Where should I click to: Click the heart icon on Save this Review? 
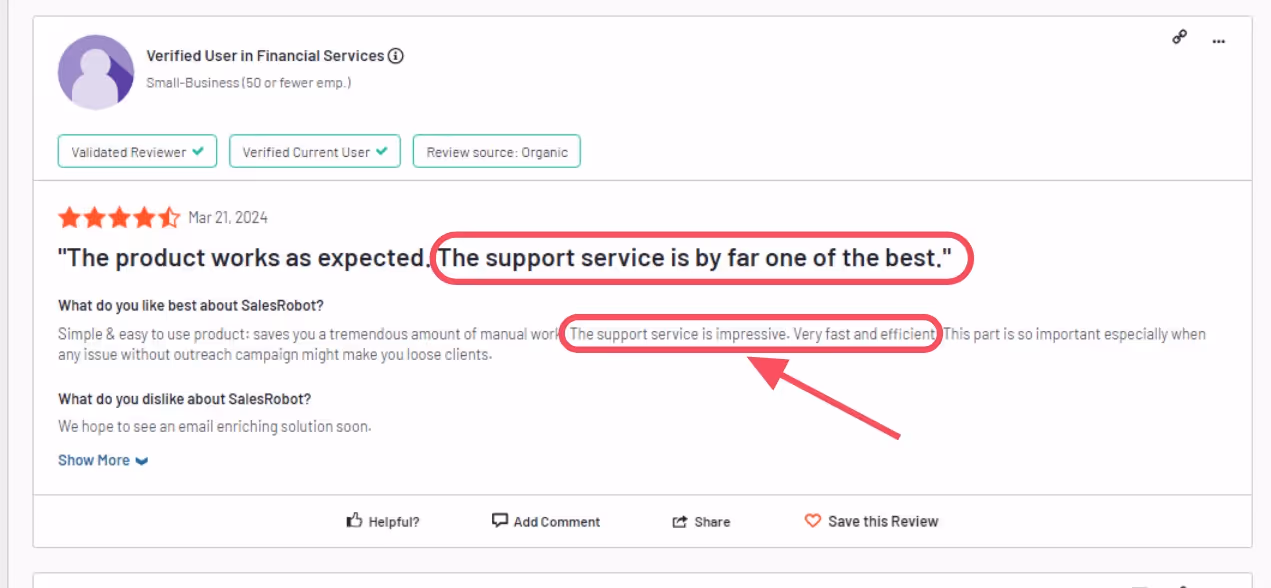coord(812,520)
